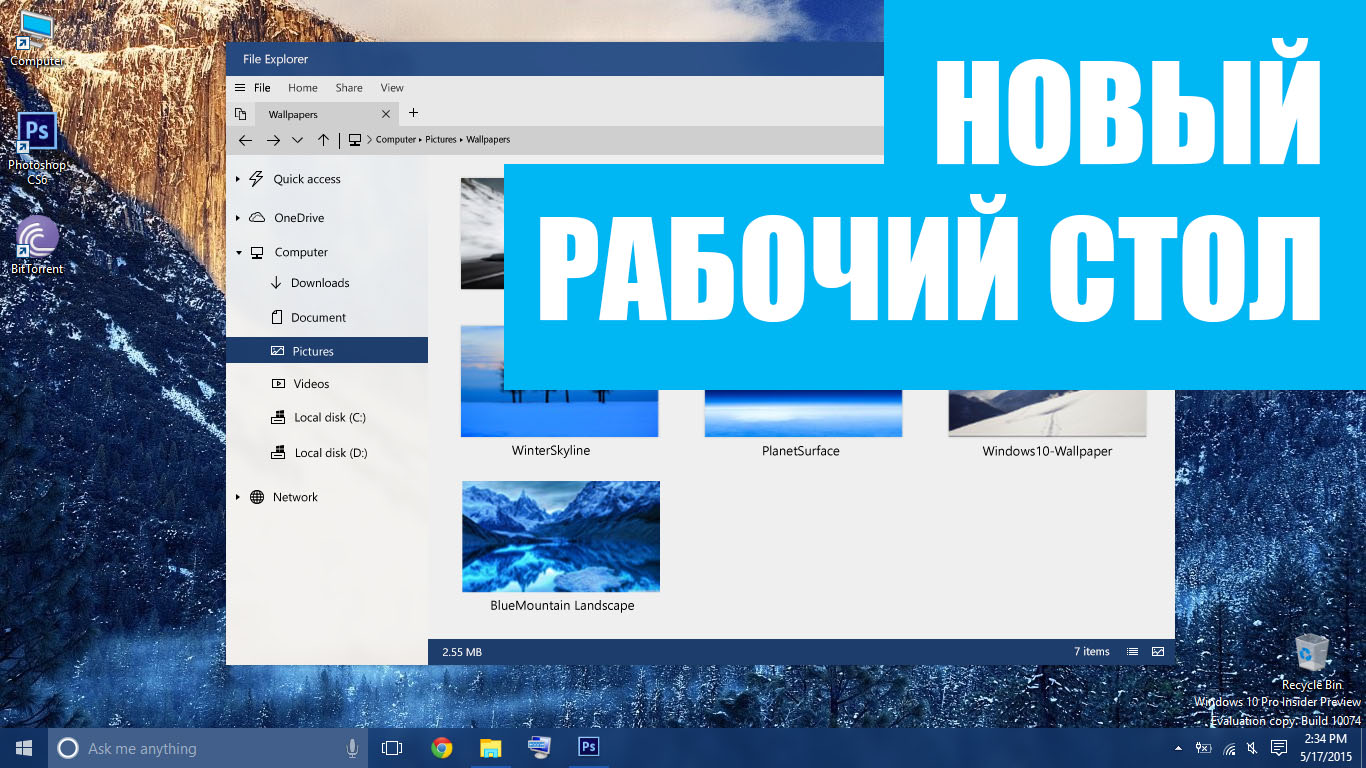Image resolution: width=1366 pixels, height=768 pixels.
Task: Select the black-and-white wallpaper thumbnail
Action: click(483, 234)
